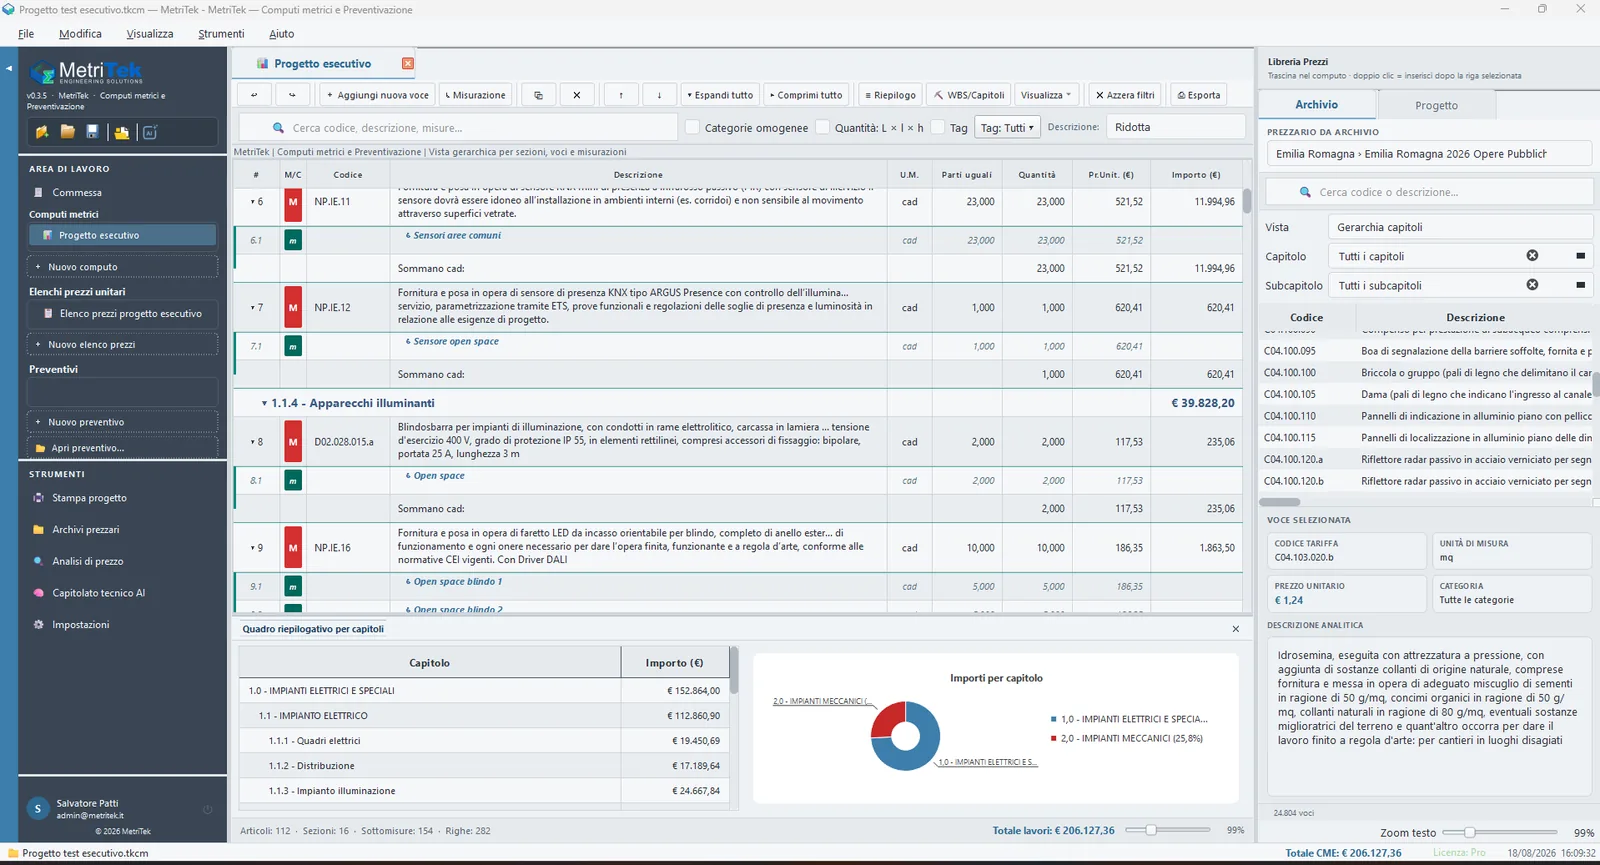1600x865 pixels.
Task: Collapse row 8 using its arrow
Action: pyautogui.click(x=252, y=441)
